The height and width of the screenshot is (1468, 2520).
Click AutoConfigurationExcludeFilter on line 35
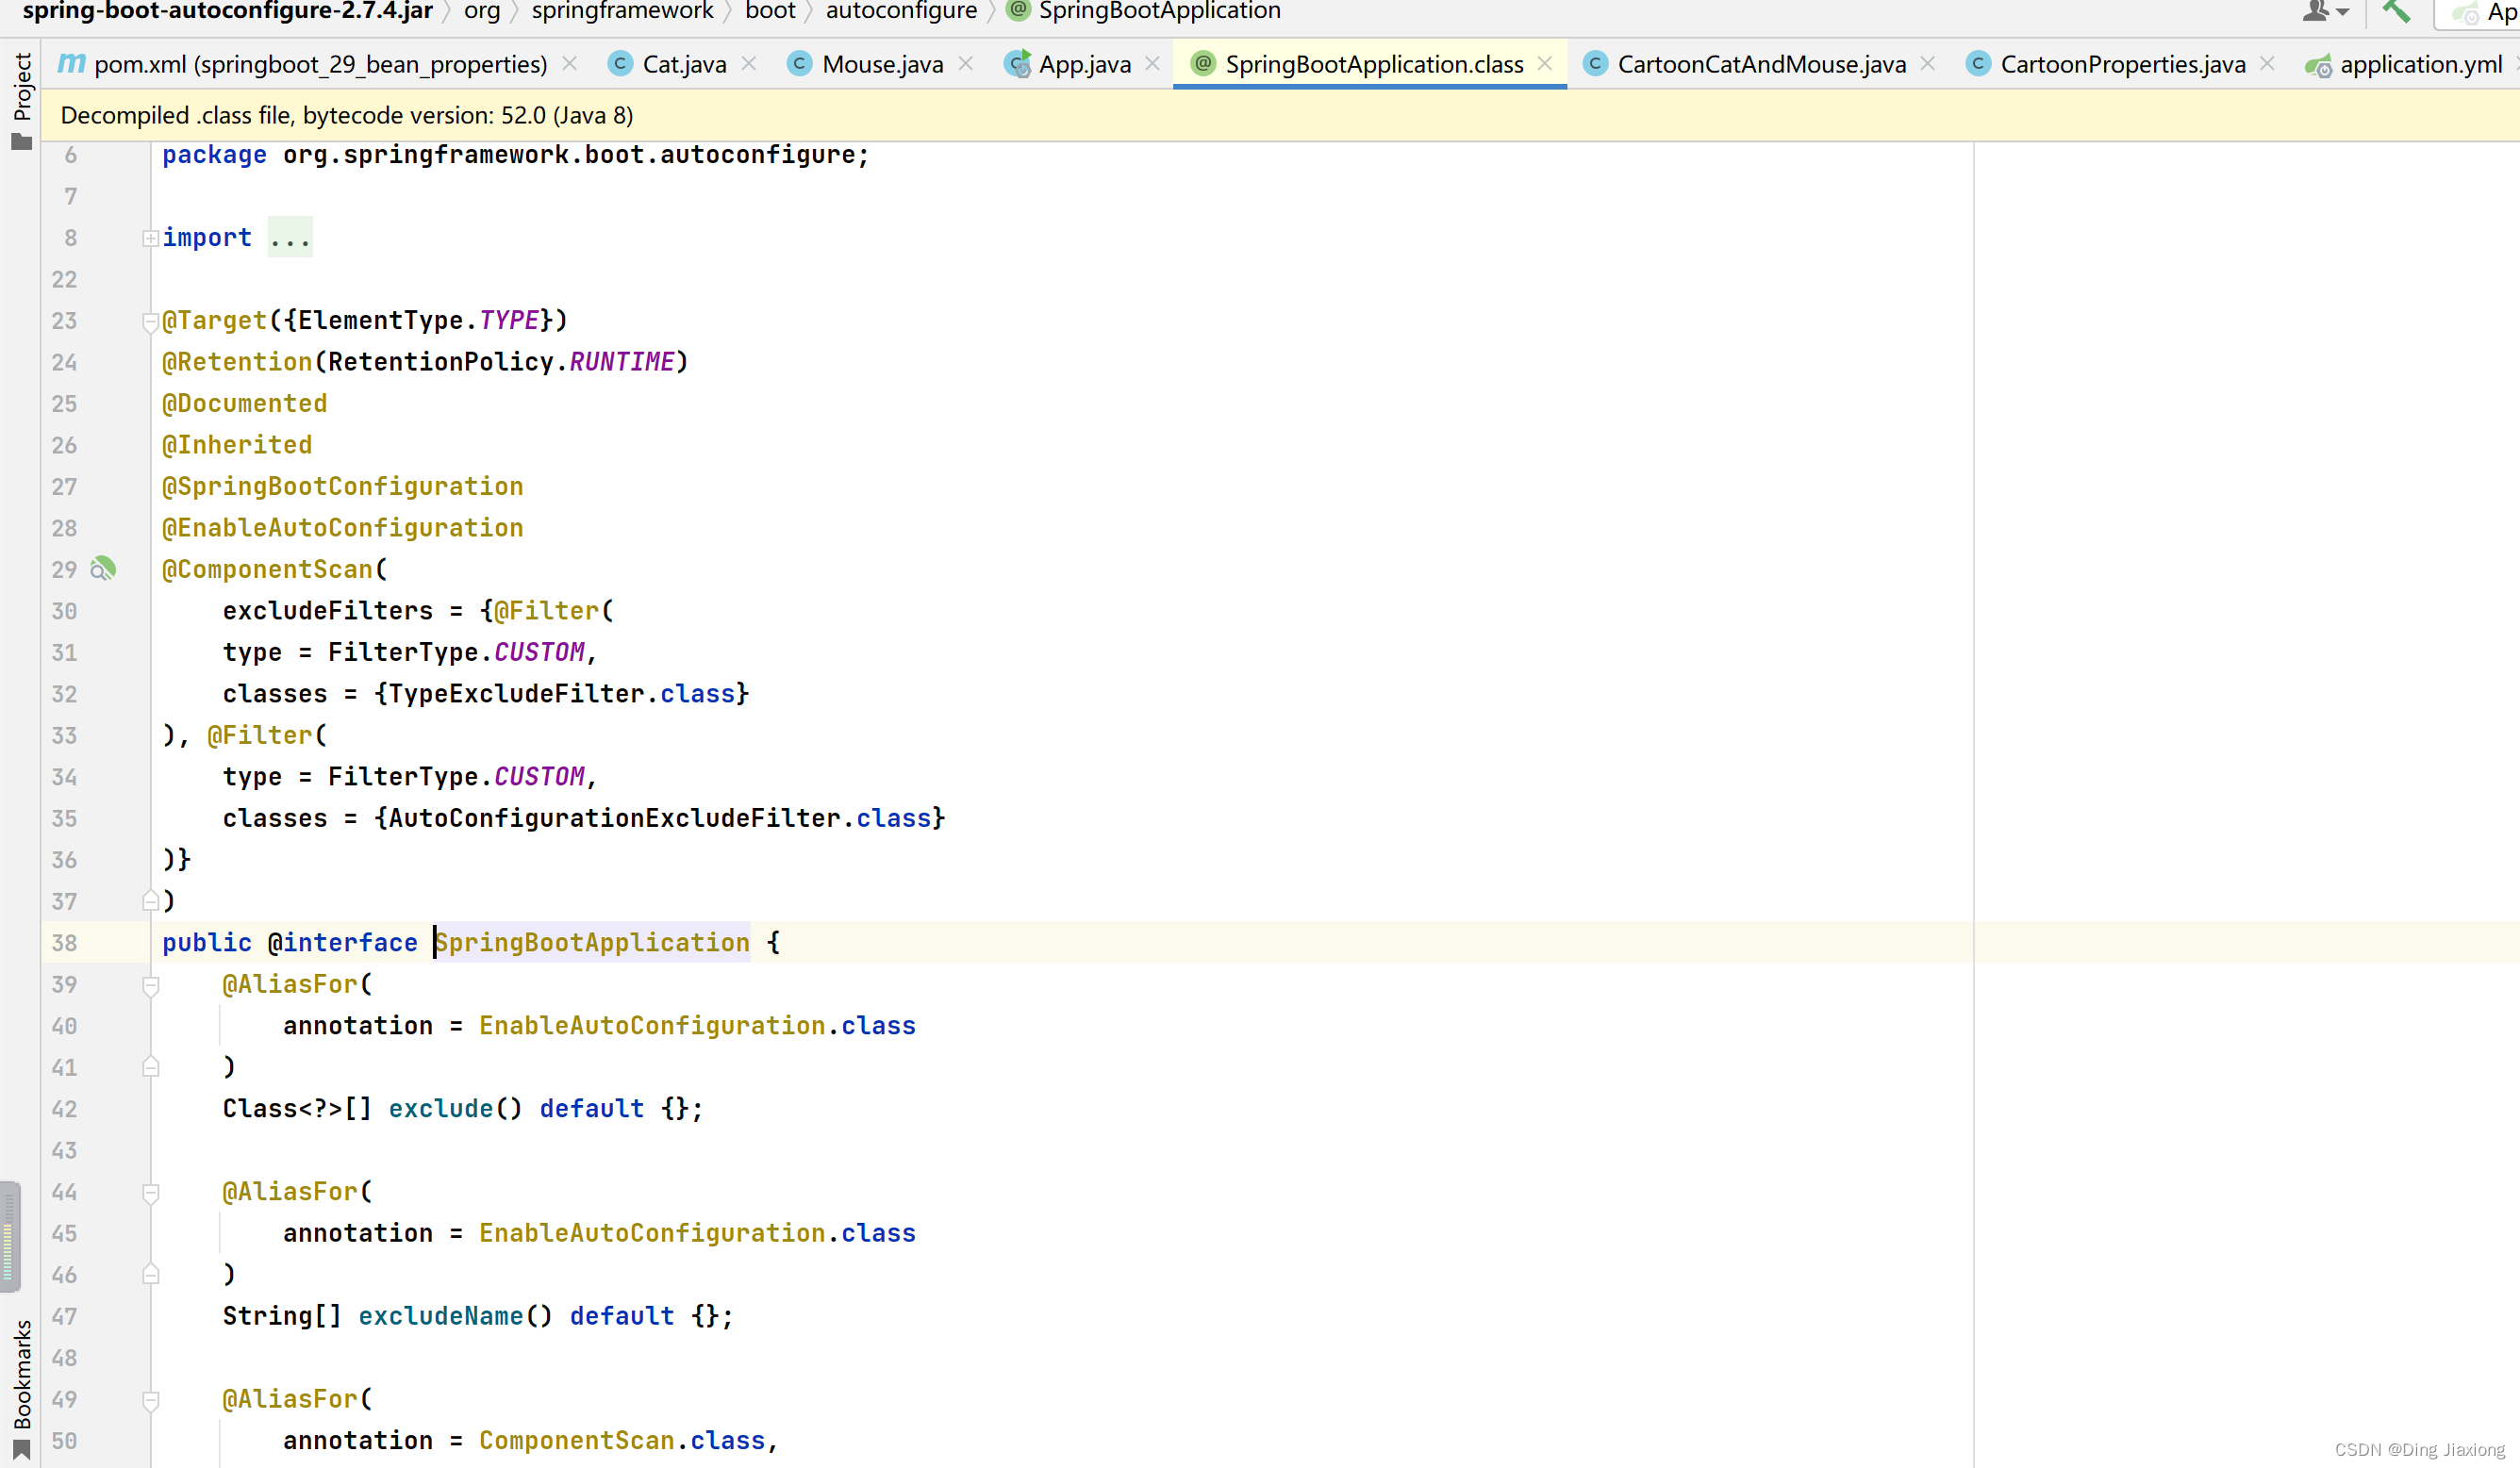coord(614,818)
